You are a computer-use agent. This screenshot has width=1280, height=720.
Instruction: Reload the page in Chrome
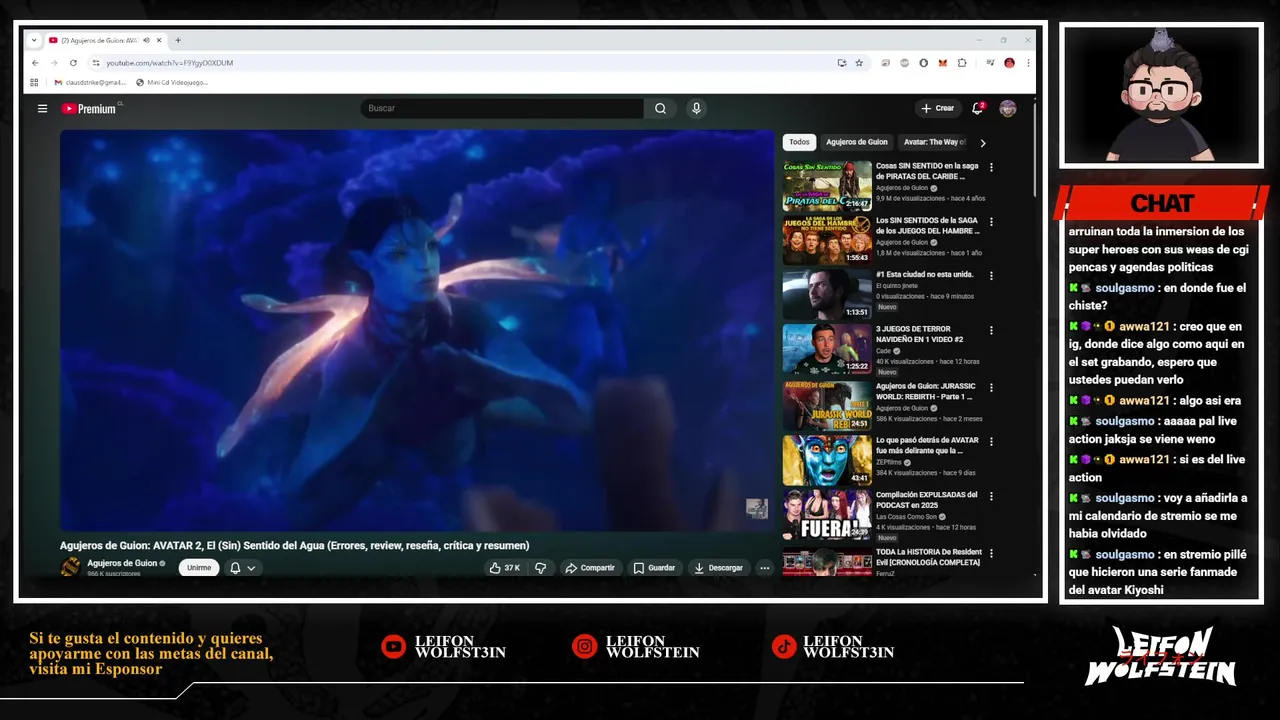(73, 63)
